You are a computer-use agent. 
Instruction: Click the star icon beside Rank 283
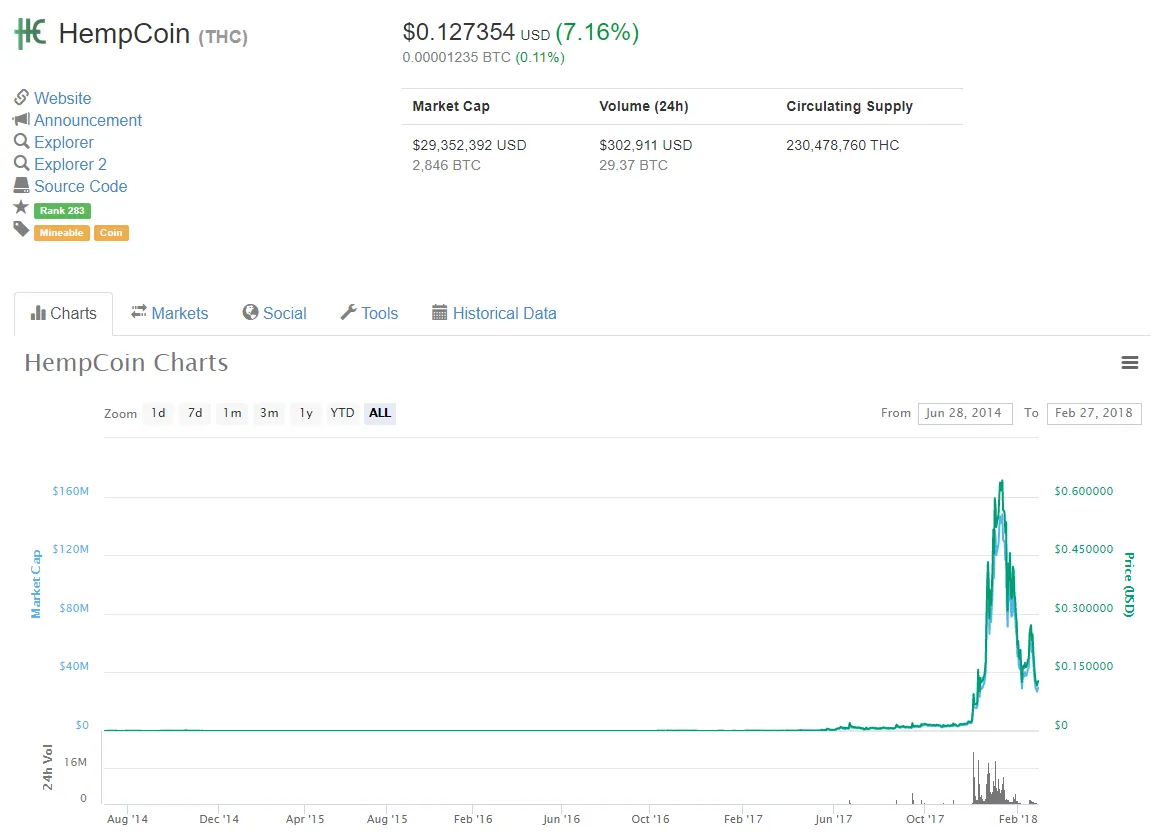21,206
